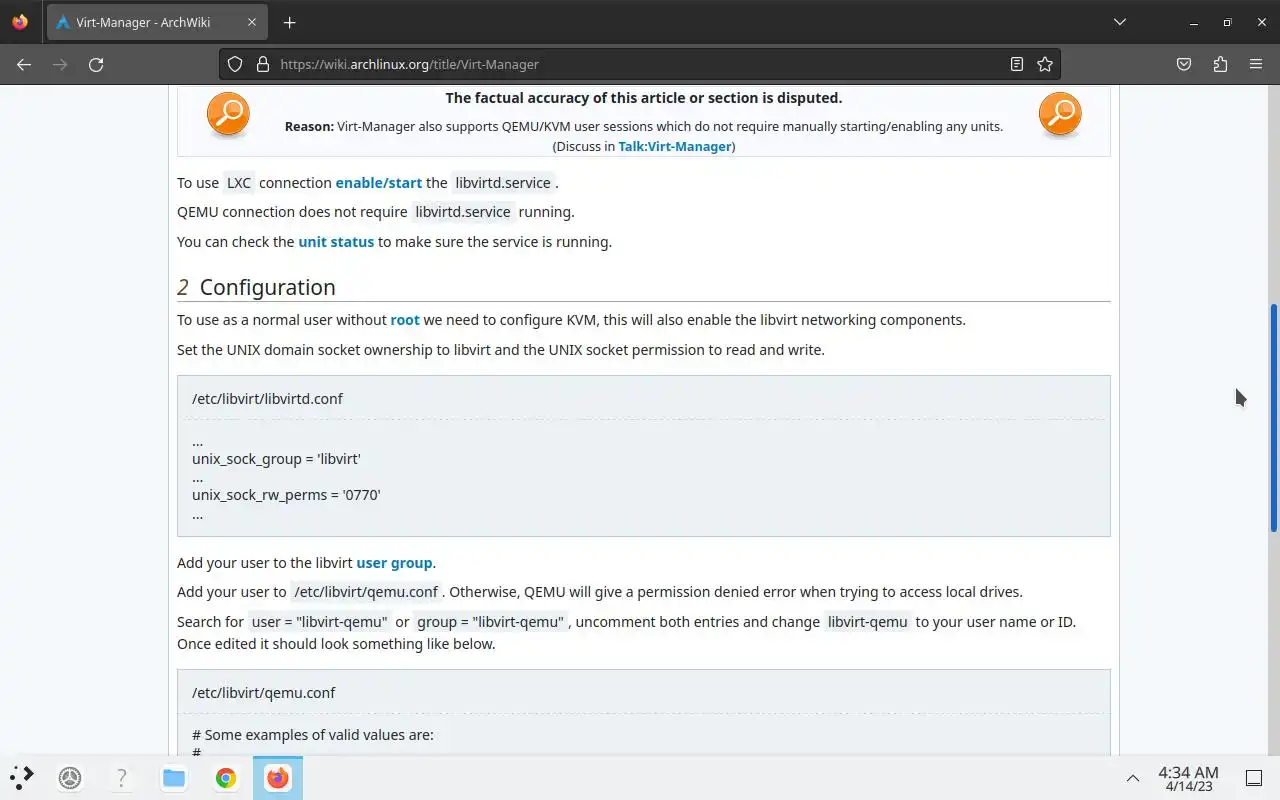Click the show desktop icon
The width and height of the screenshot is (1280, 800).
(1254, 778)
